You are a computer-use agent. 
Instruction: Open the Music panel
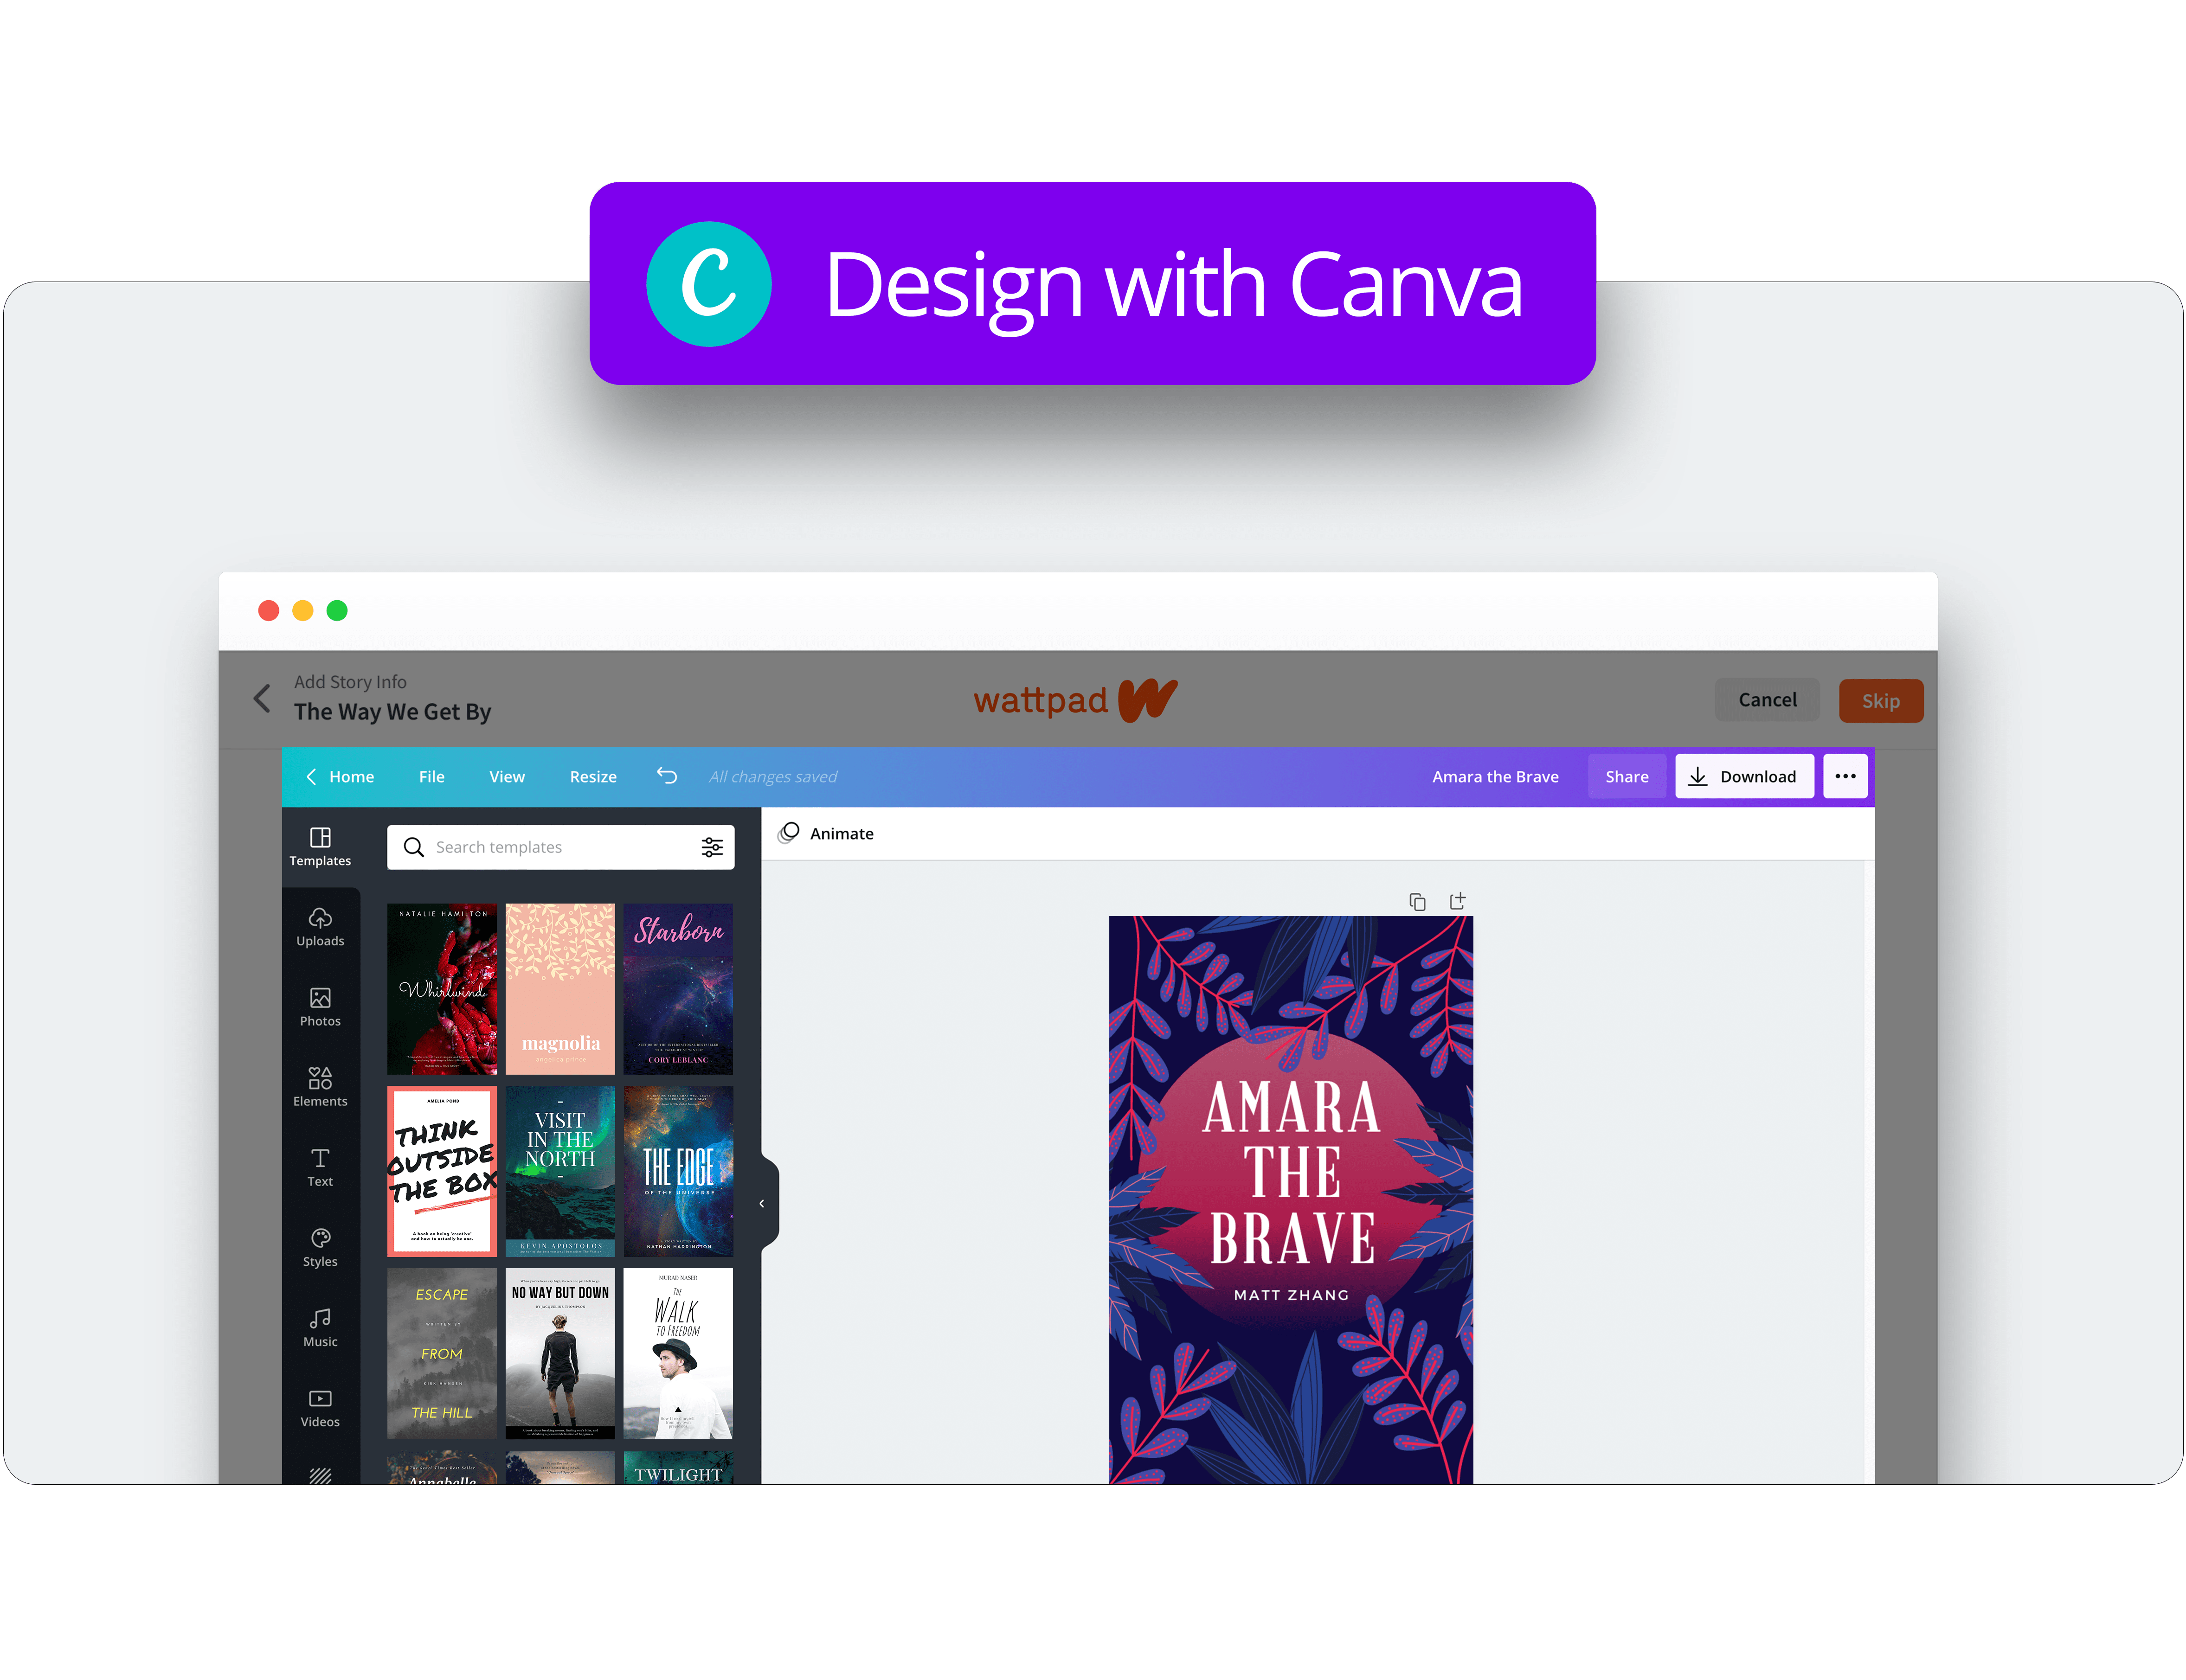[320, 1327]
